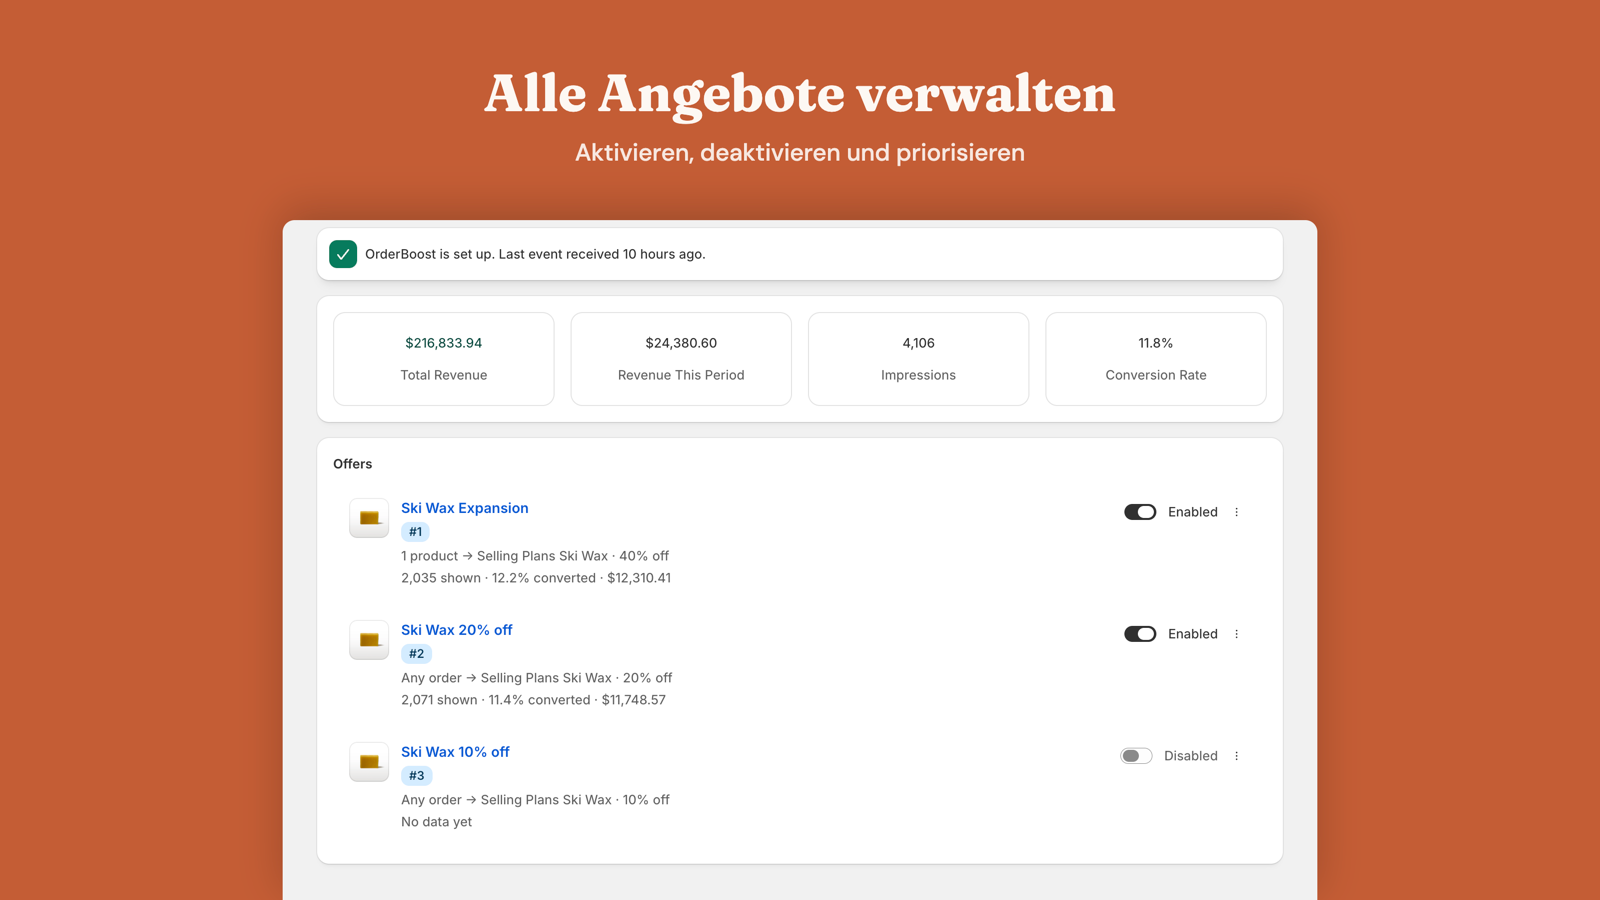
Task: Disable the Ski Wax 20% off offer toggle
Action: click(x=1140, y=634)
